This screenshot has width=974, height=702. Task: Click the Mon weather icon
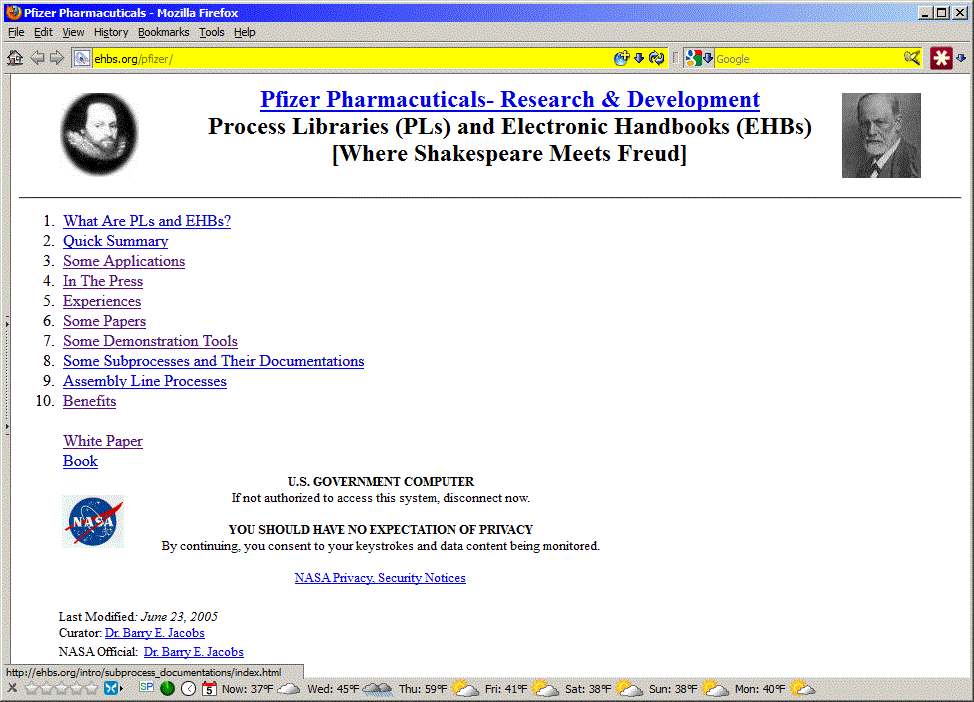pos(802,688)
